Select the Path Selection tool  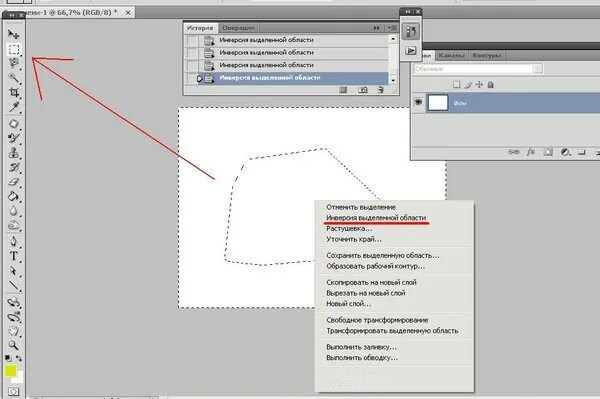click(14, 271)
